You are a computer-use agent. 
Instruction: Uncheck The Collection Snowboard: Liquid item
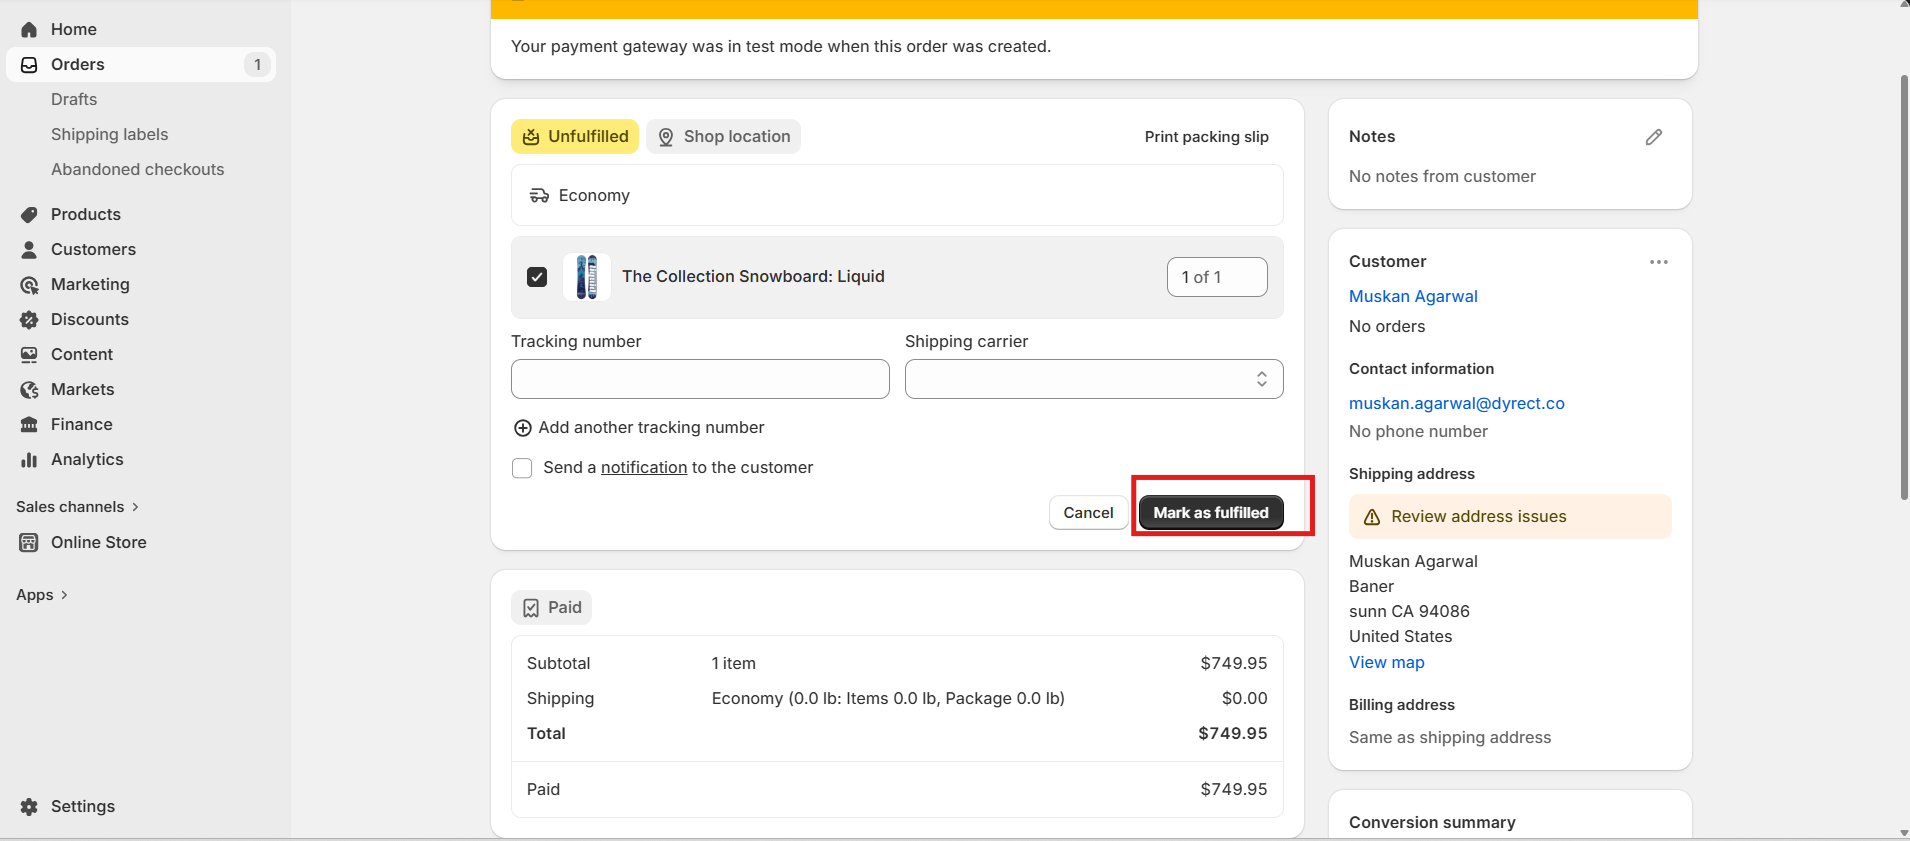tap(537, 277)
